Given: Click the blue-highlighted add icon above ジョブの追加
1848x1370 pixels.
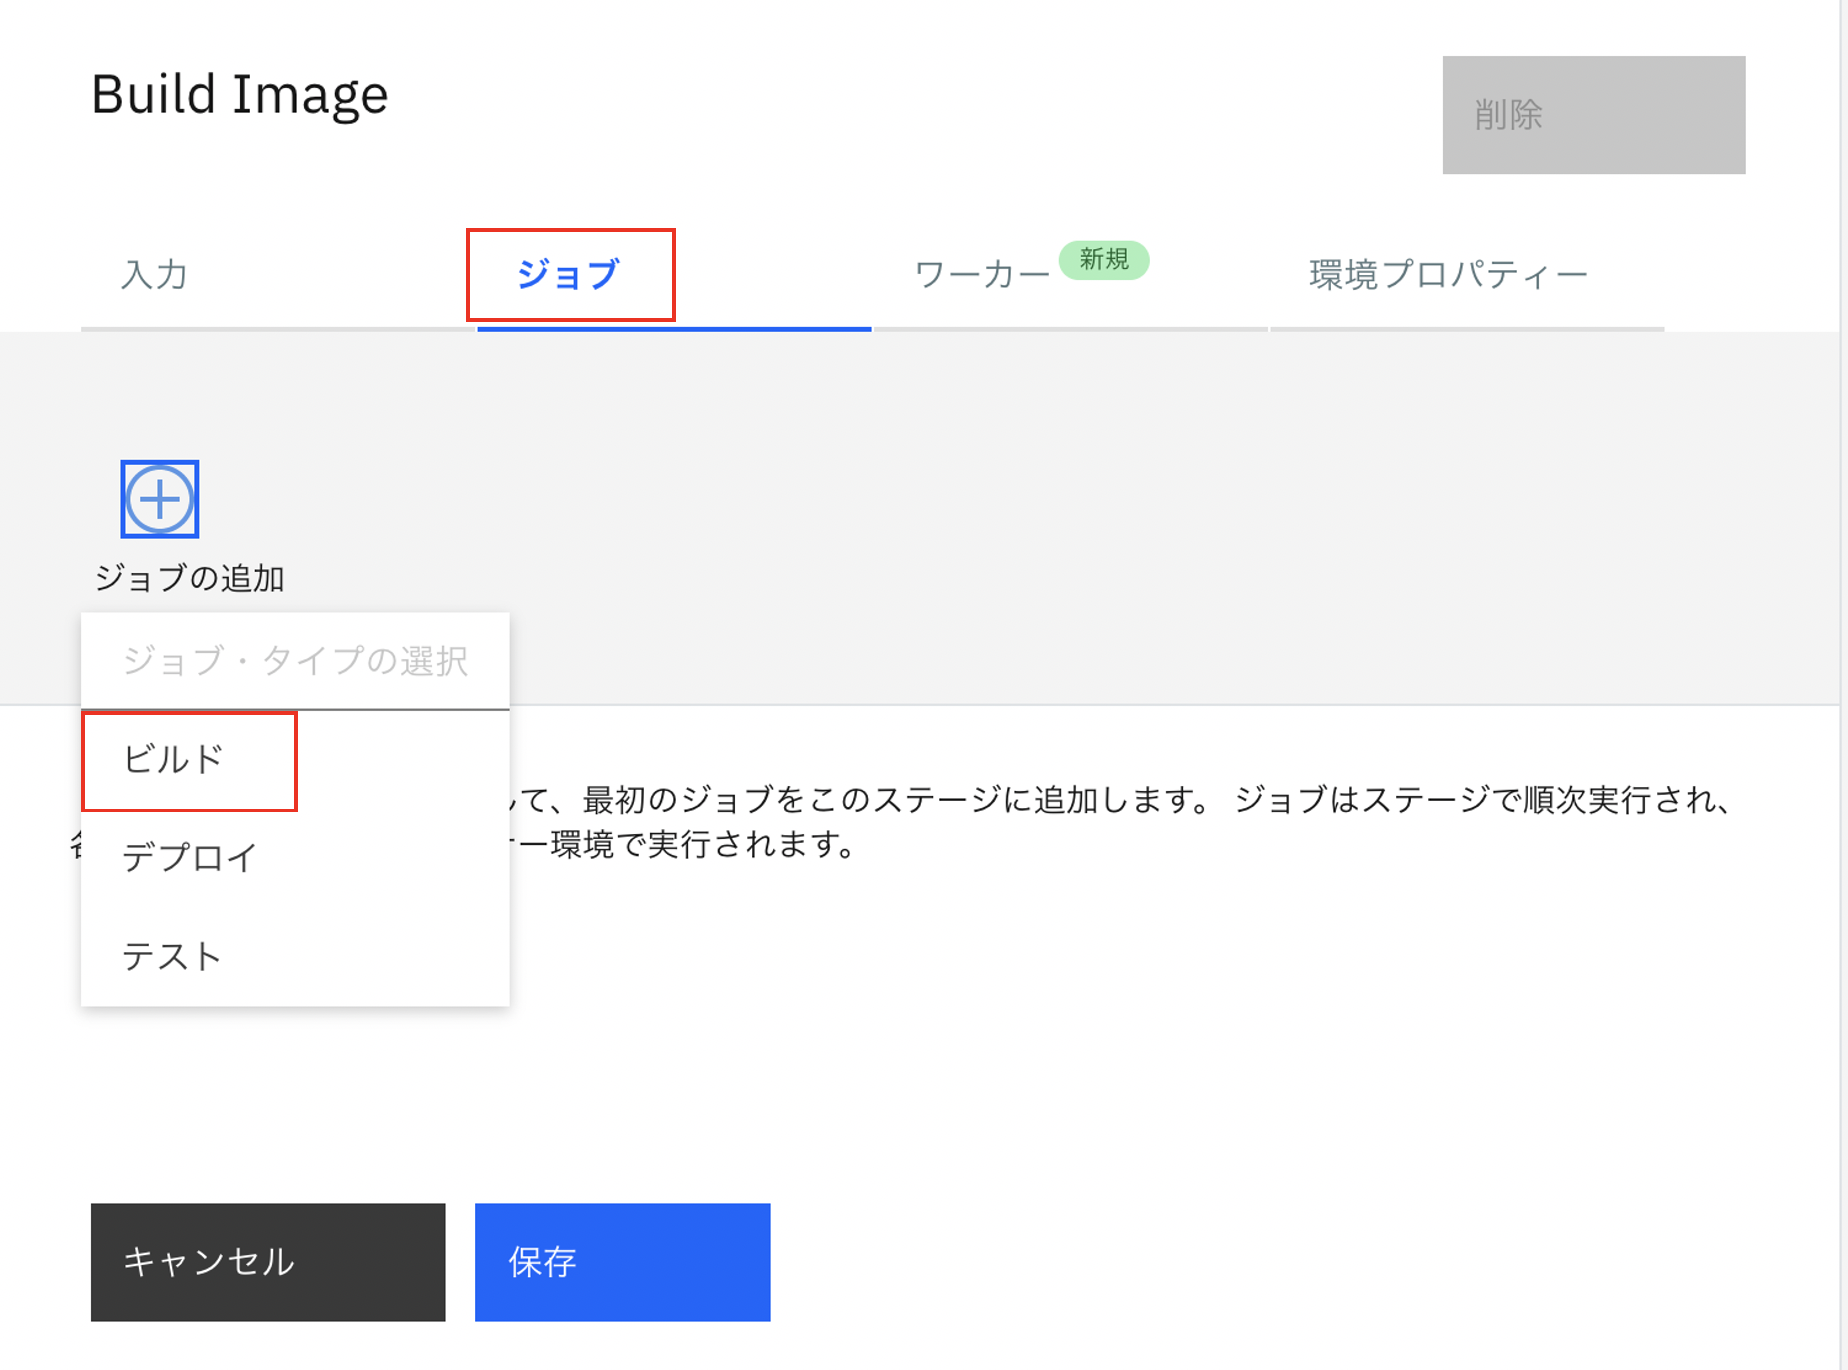Looking at the screenshot, I should (x=159, y=500).
